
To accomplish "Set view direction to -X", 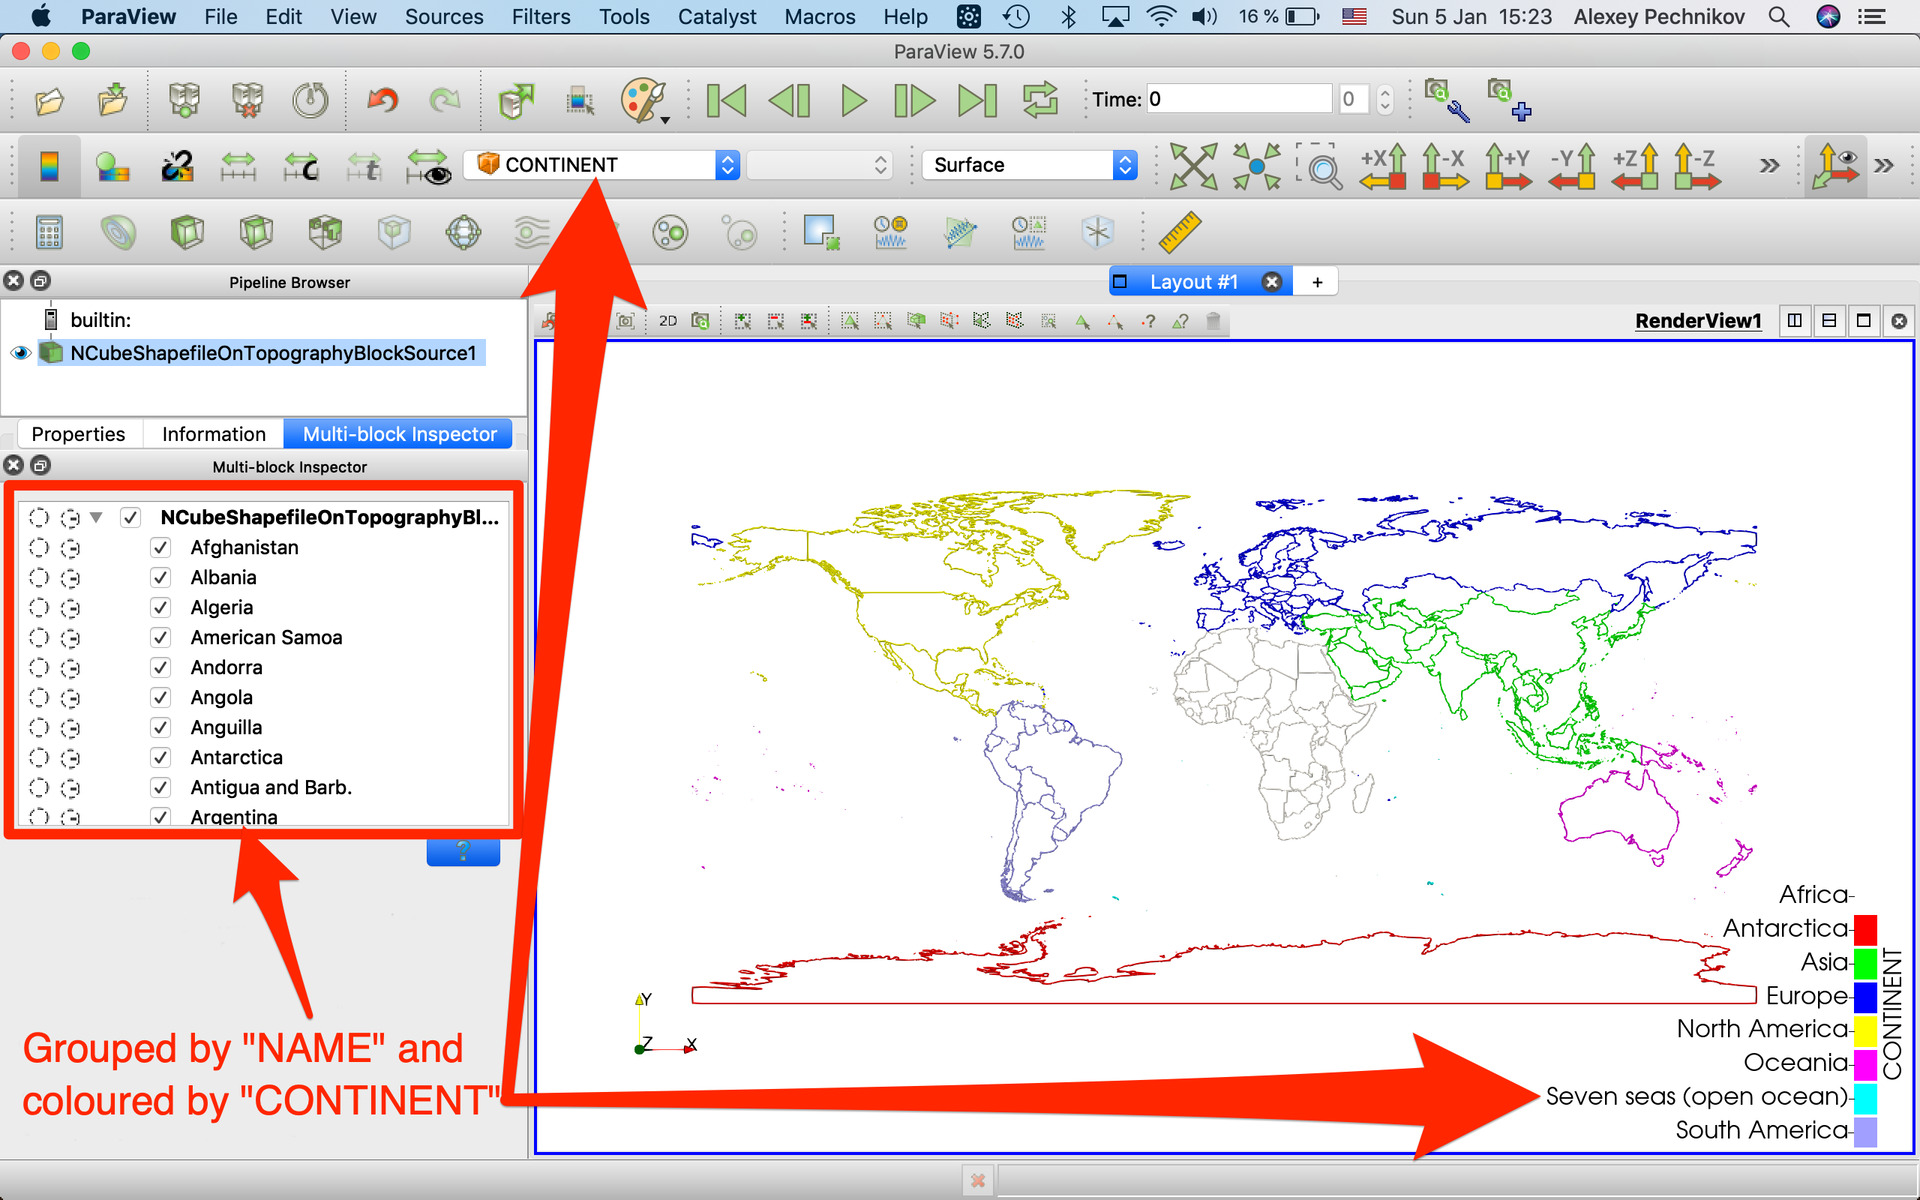I will [1445, 166].
